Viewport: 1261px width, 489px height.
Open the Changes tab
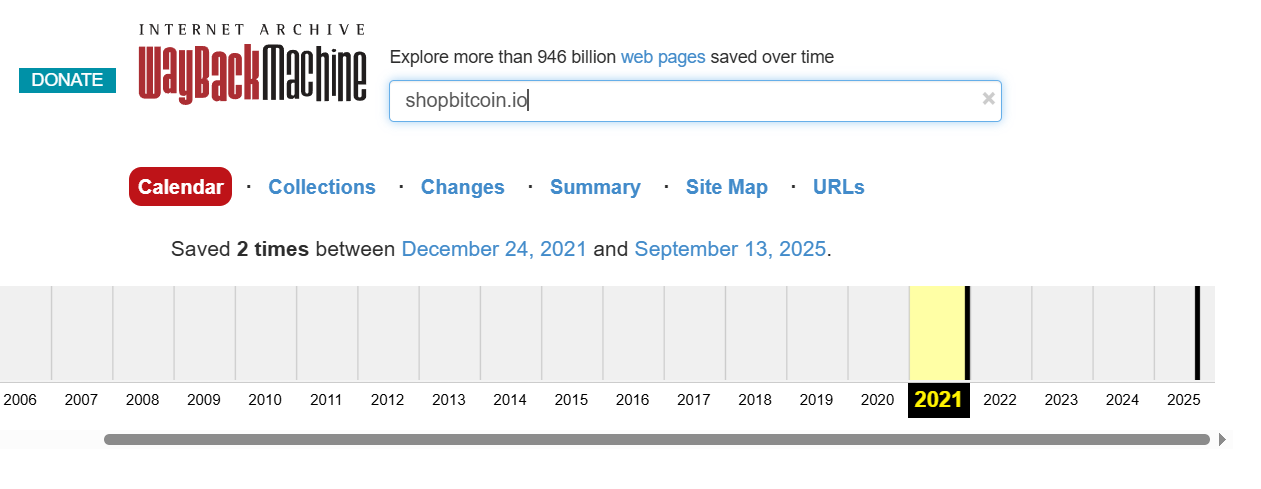pos(462,187)
